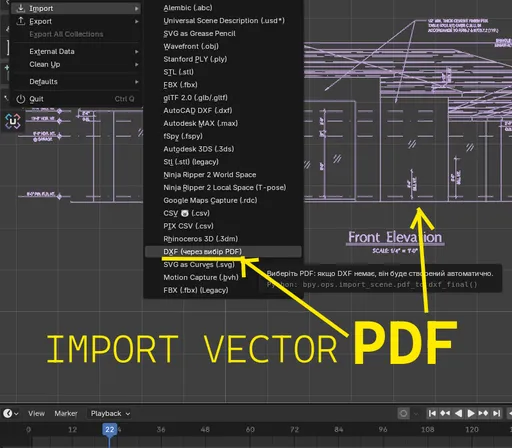Expand the Export submenu
This screenshot has width=512, height=448.
[77, 21]
